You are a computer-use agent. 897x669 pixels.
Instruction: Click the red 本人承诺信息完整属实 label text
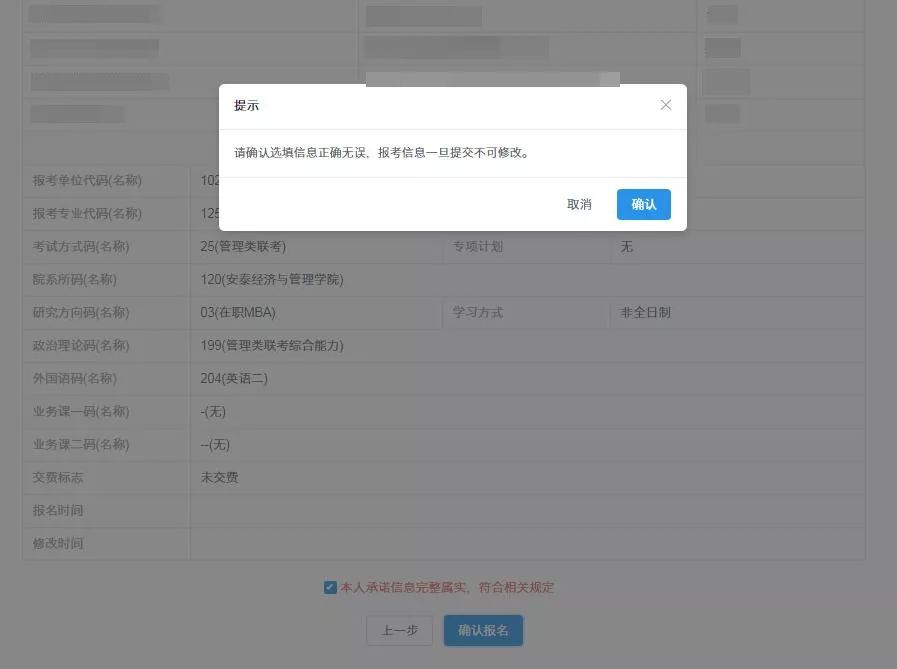point(446,588)
